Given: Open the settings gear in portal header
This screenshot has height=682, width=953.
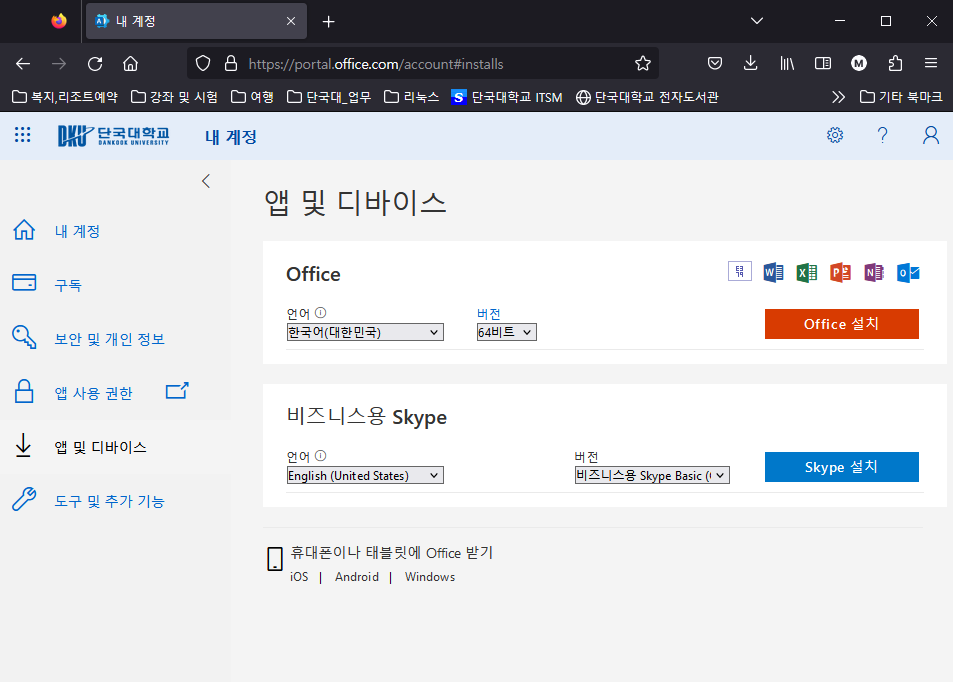Looking at the screenshot, I should (835, 135).
